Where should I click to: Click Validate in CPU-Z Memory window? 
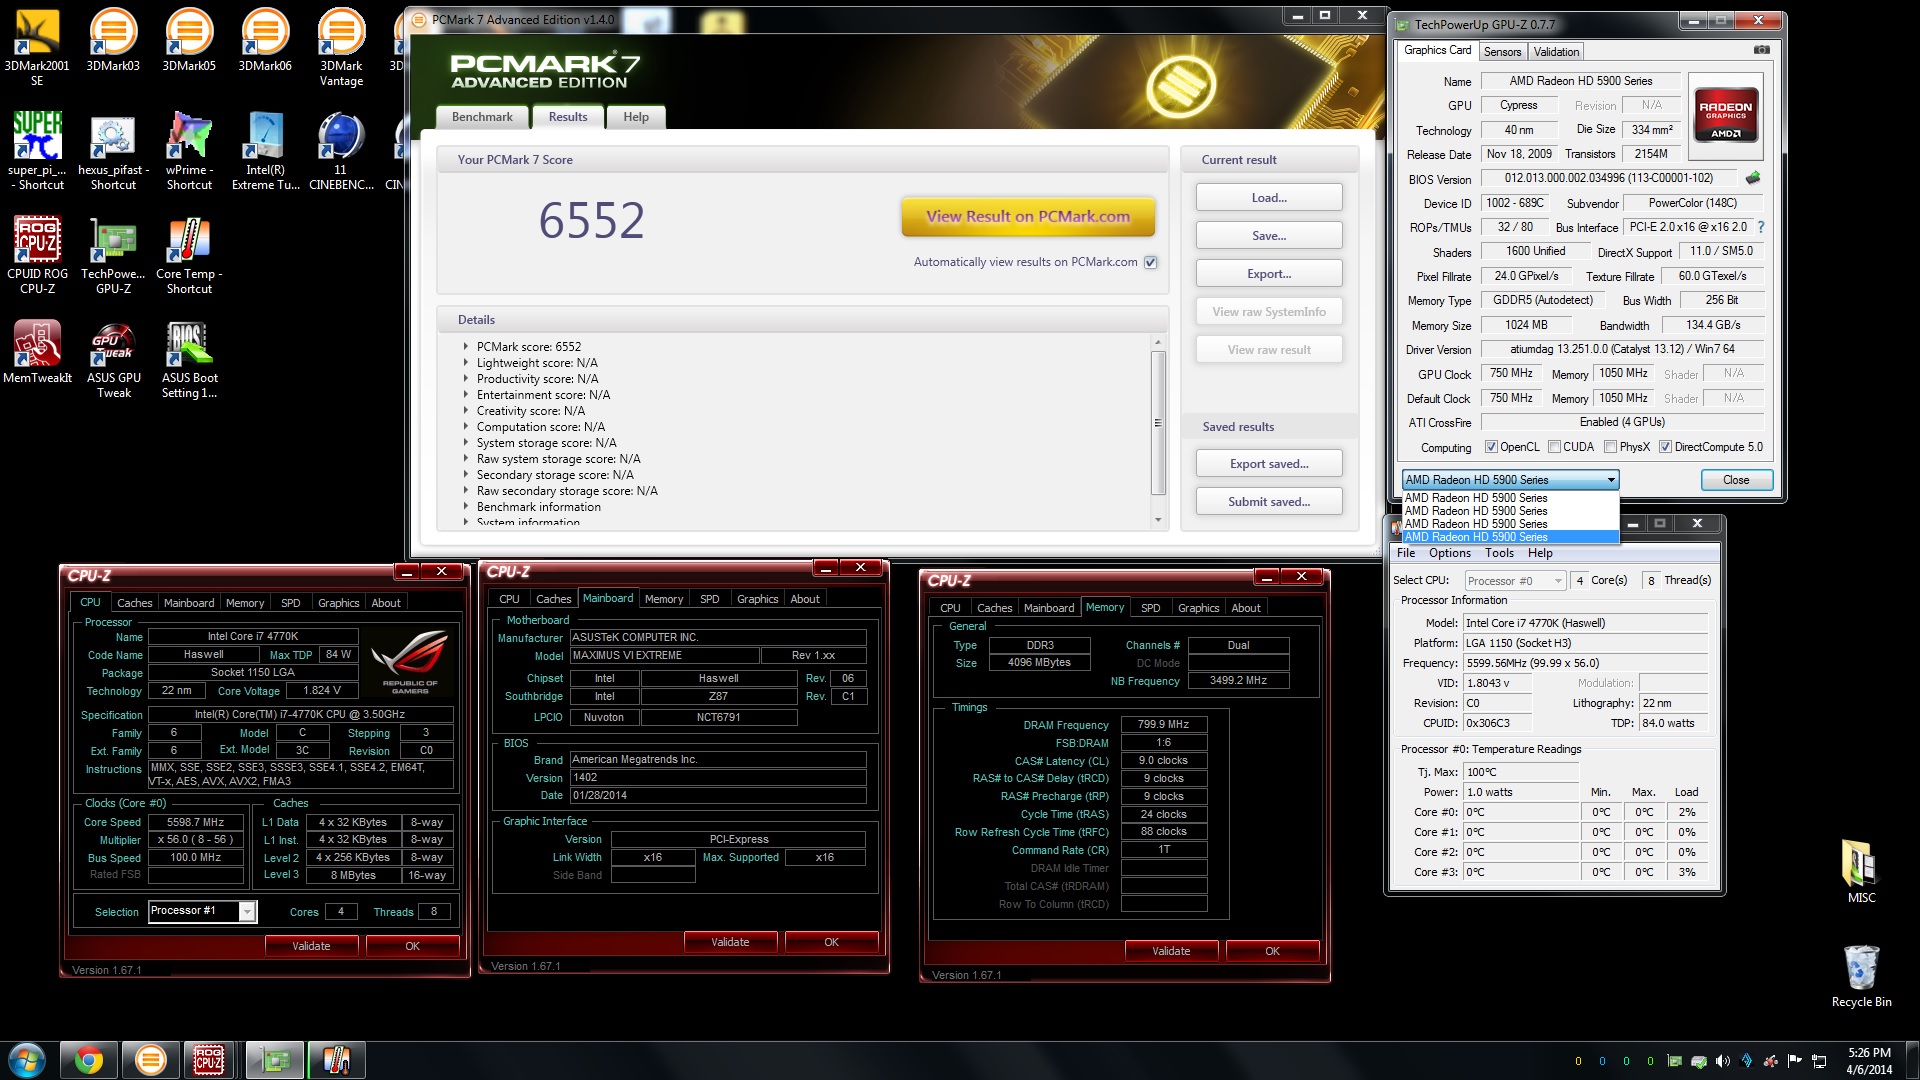pos(1171,951)
